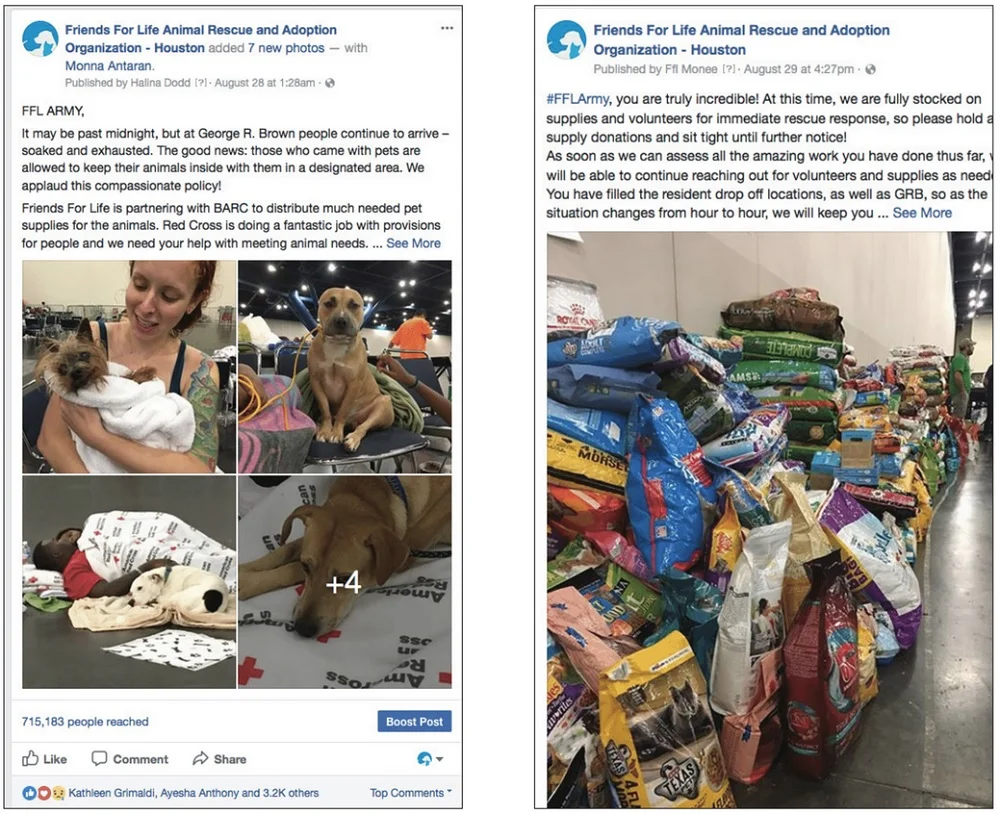Expand right post text with See More
The height and width of the screenshot is (815, 1000).
(922, 213)
